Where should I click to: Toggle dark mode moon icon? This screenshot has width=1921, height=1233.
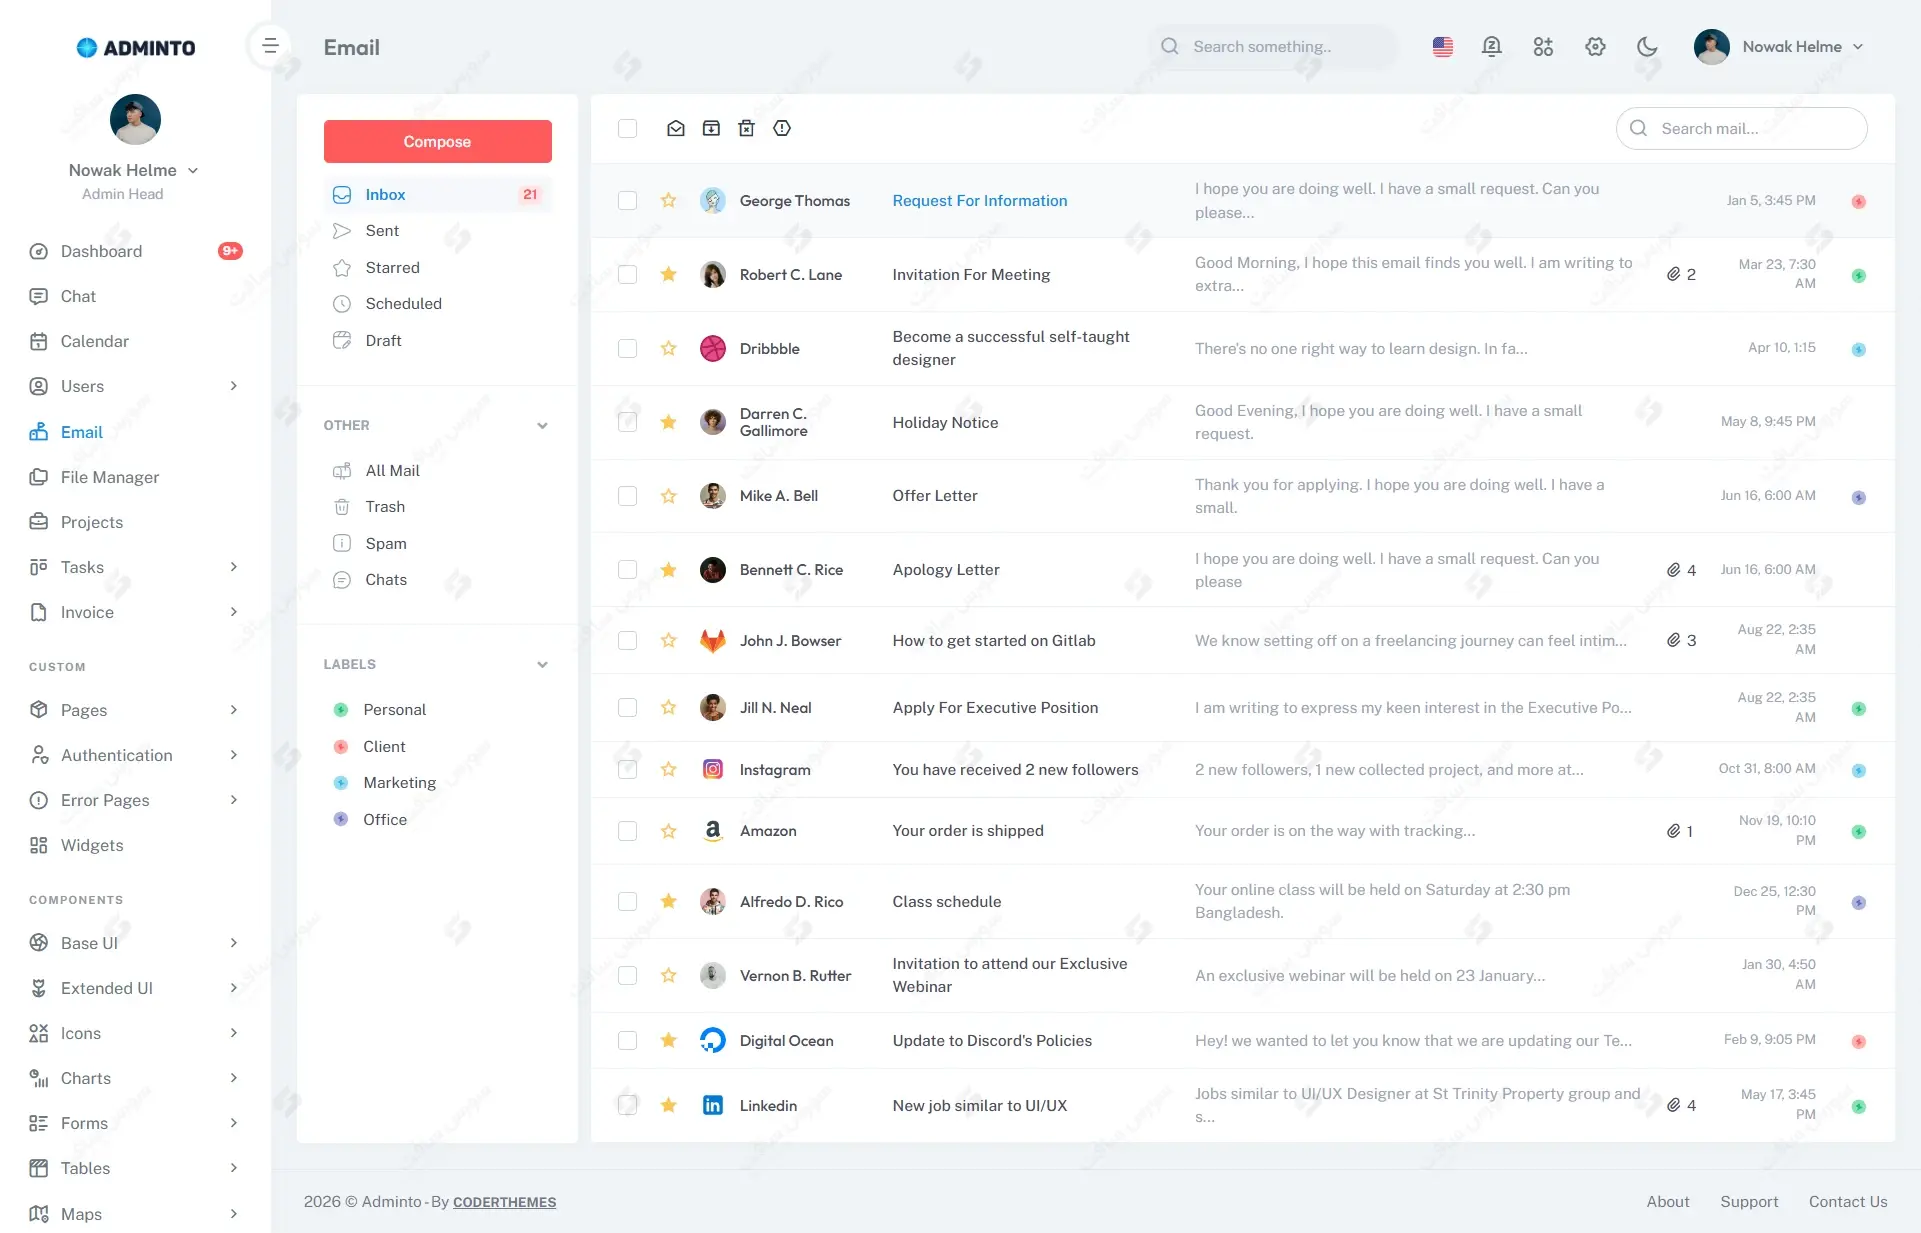point(1647,47)
